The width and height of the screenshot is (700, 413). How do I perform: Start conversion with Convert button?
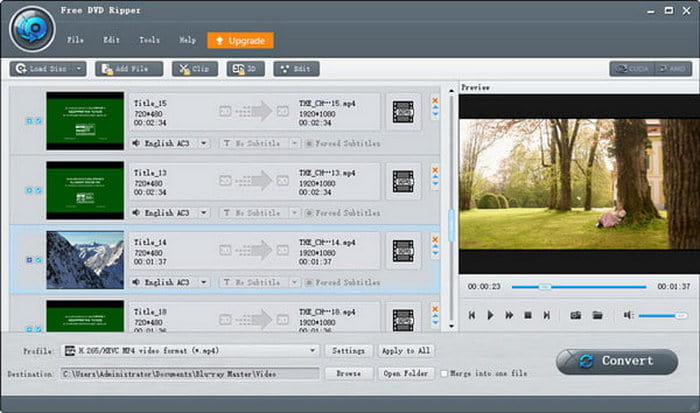(x=617, y=361)
